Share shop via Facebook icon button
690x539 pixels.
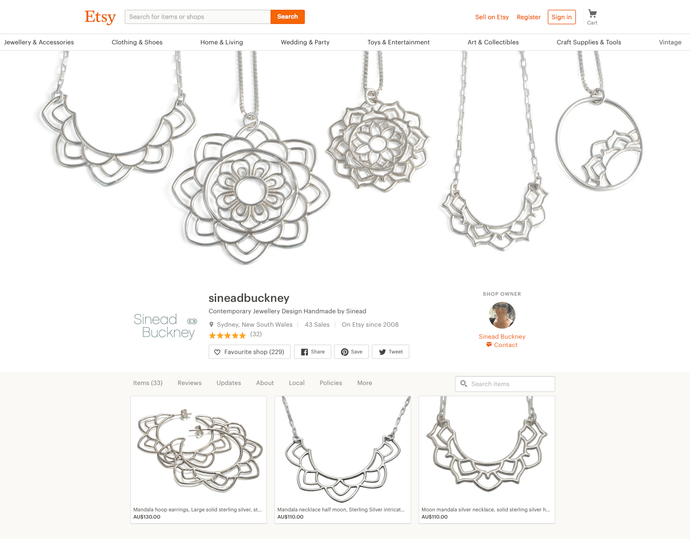312,352
